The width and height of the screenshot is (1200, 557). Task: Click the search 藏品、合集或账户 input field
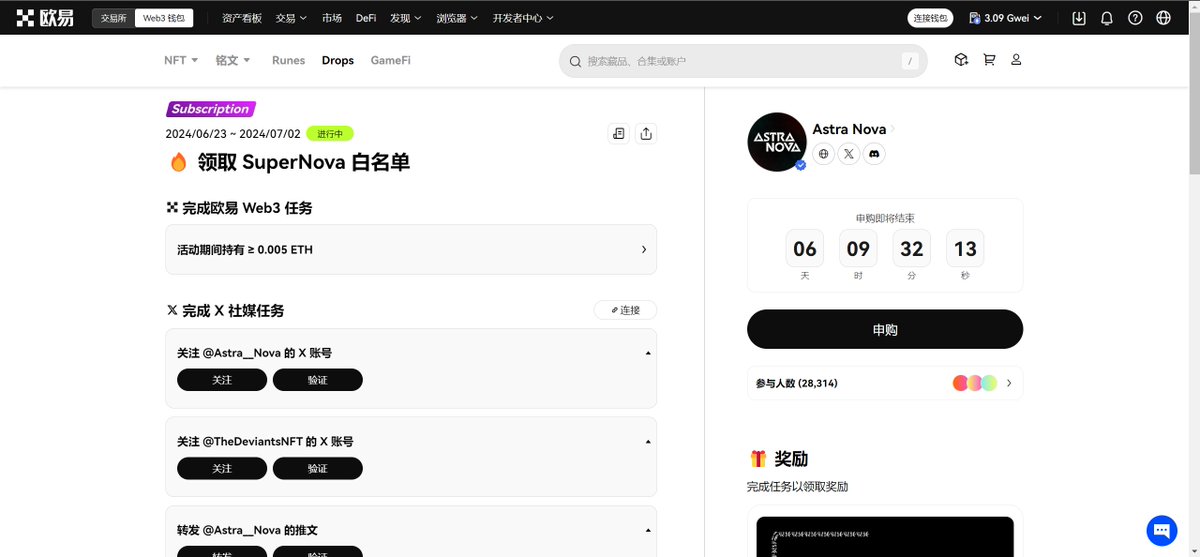tap(743, 61)
